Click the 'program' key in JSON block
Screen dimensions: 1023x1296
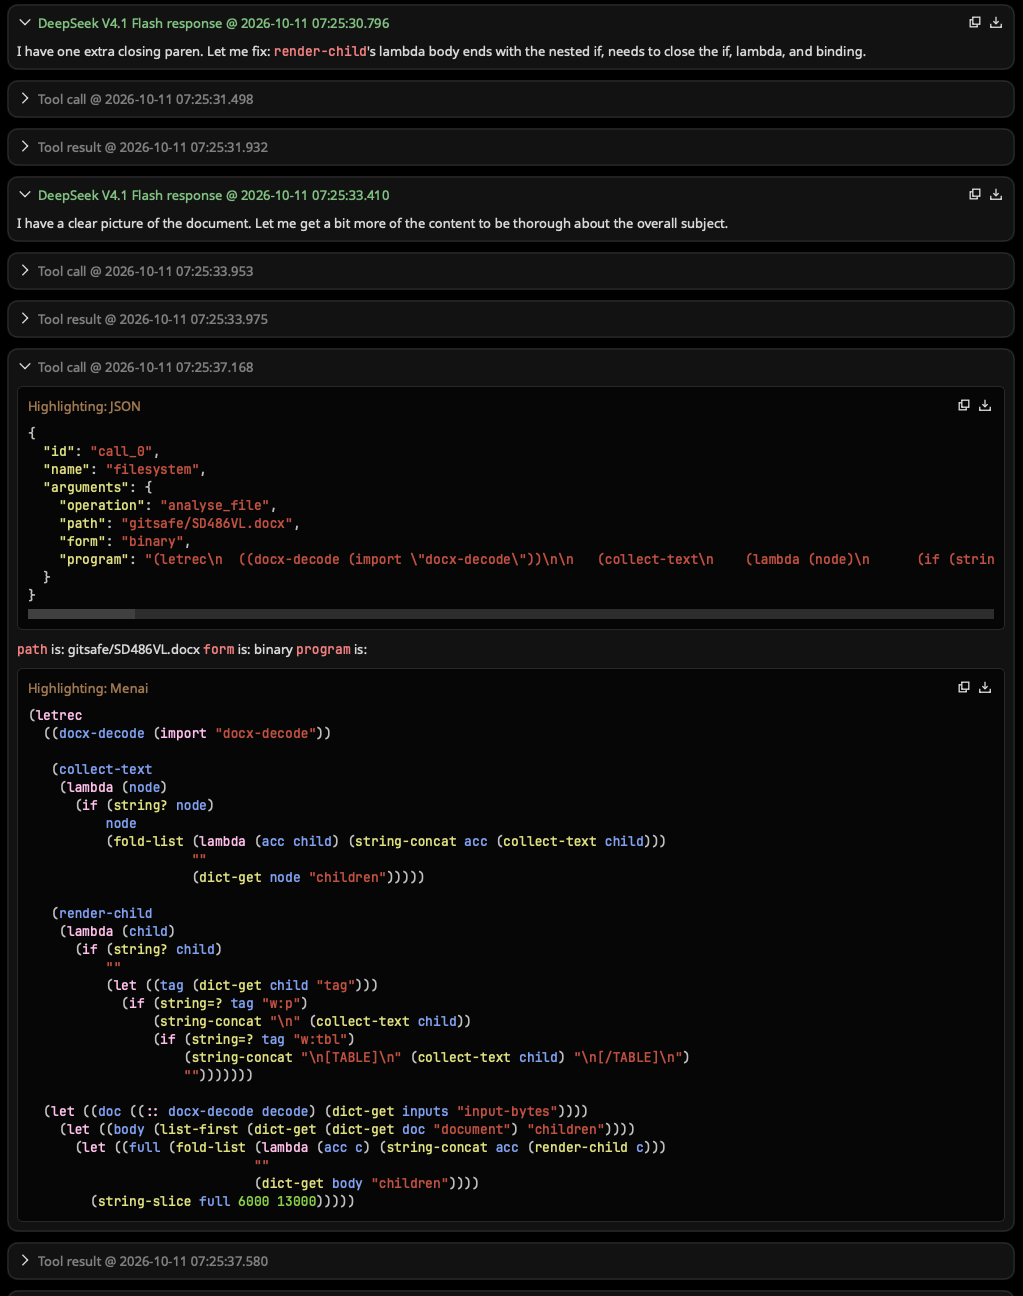(x=94, y=559)
